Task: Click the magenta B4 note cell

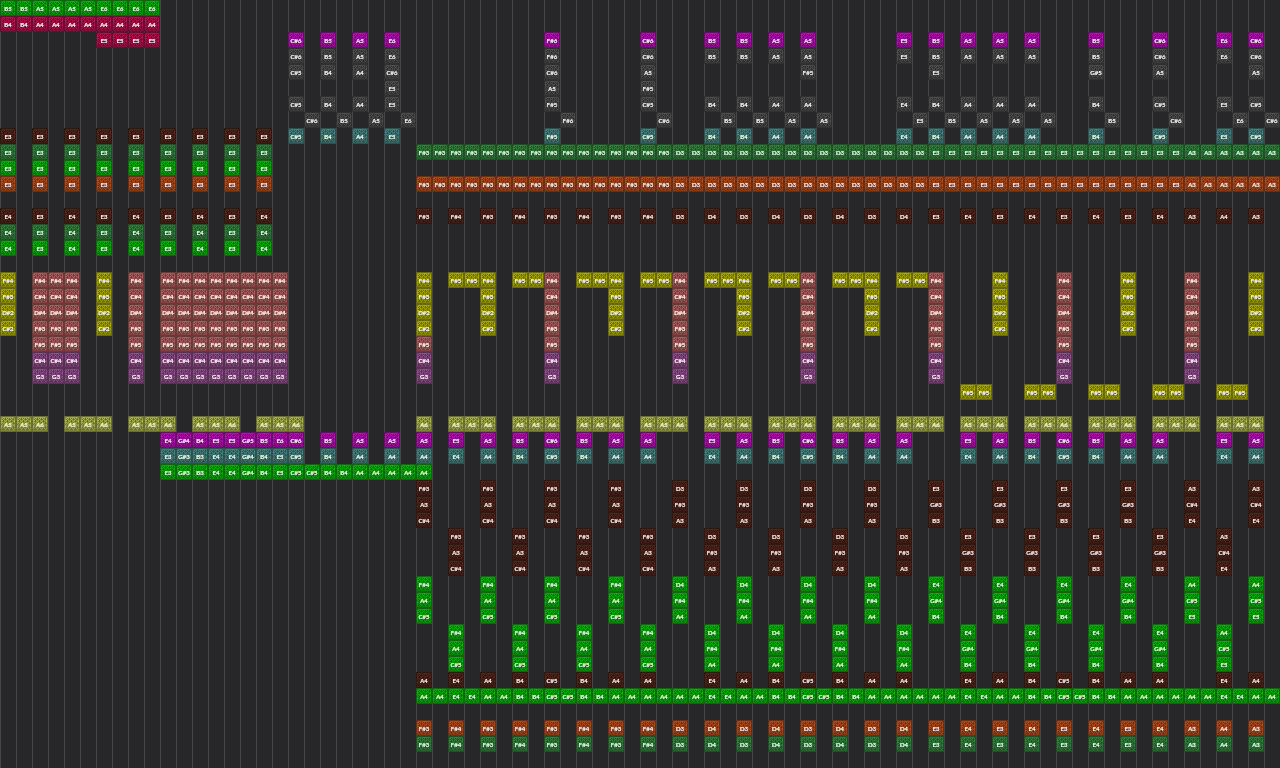Action: coord(200,440)
